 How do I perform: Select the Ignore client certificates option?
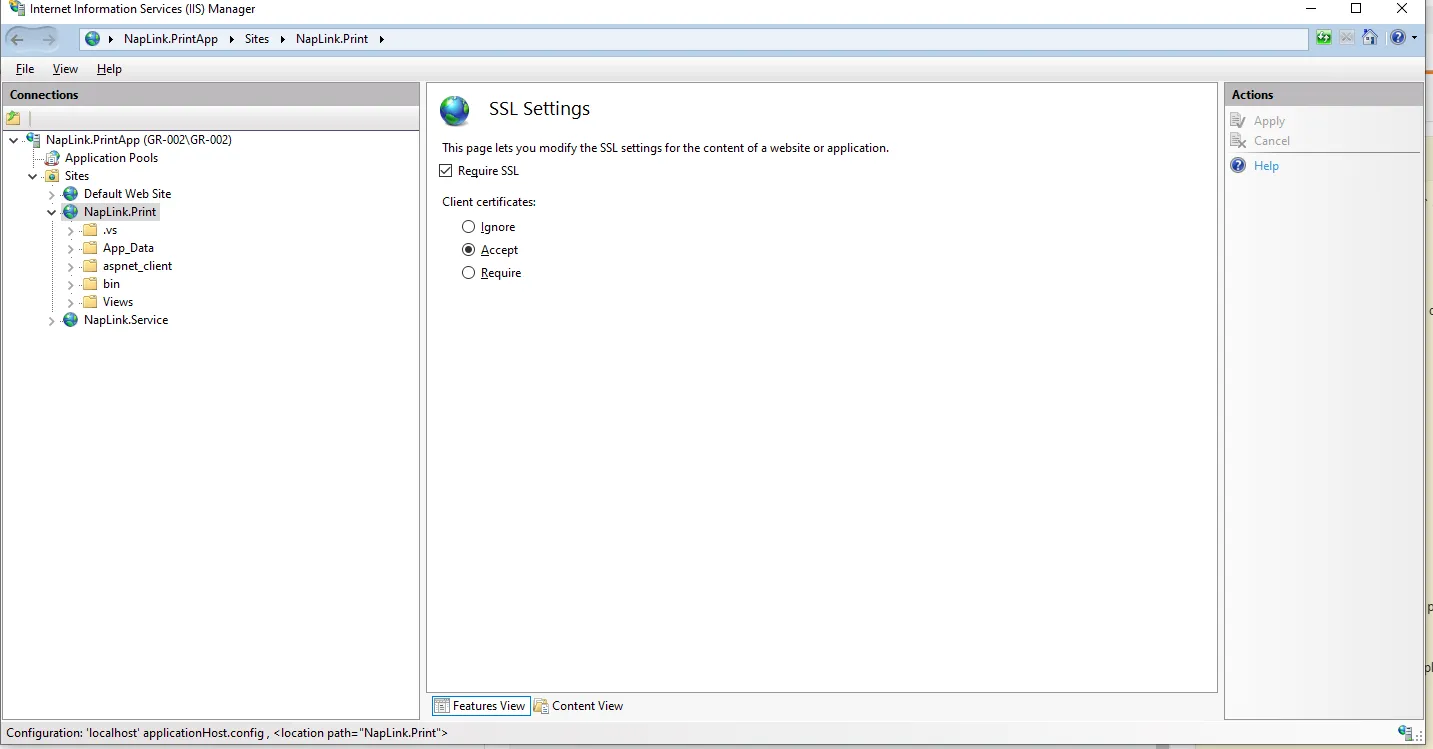[x=468, y=227]
